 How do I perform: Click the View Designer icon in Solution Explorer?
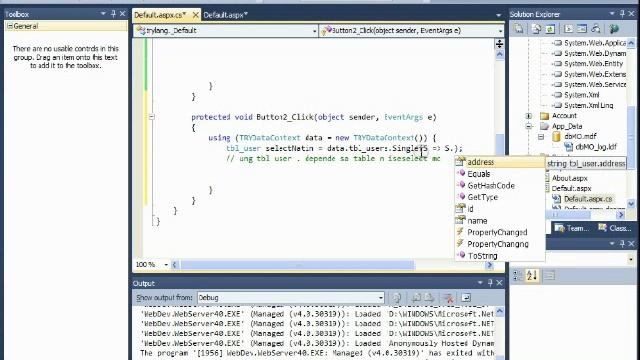click(582, 29)
